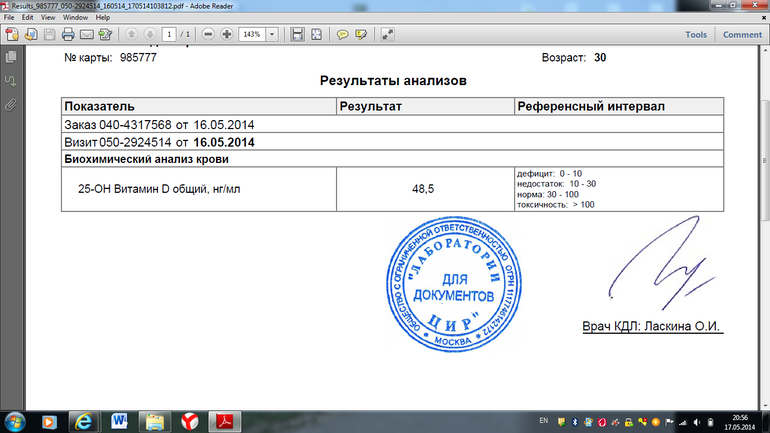The width and height of the screenshot is (770, 433).
Task: Click the scroll down arrow
Action: click(765, 406)
